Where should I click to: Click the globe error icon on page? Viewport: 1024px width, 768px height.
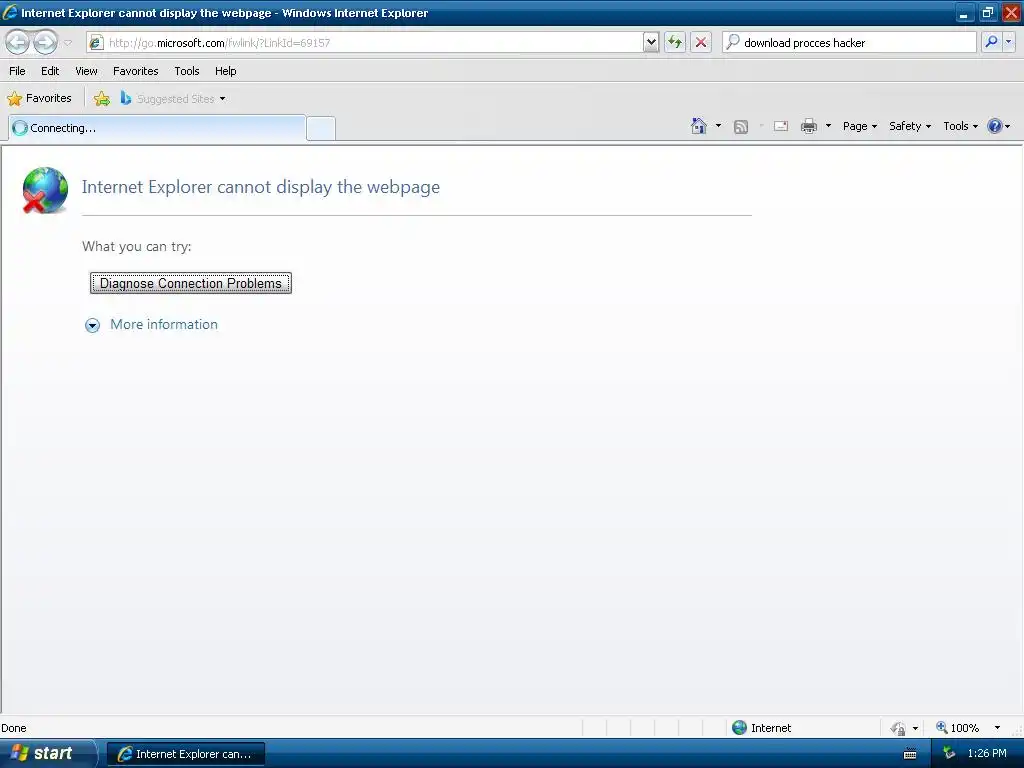44,190
